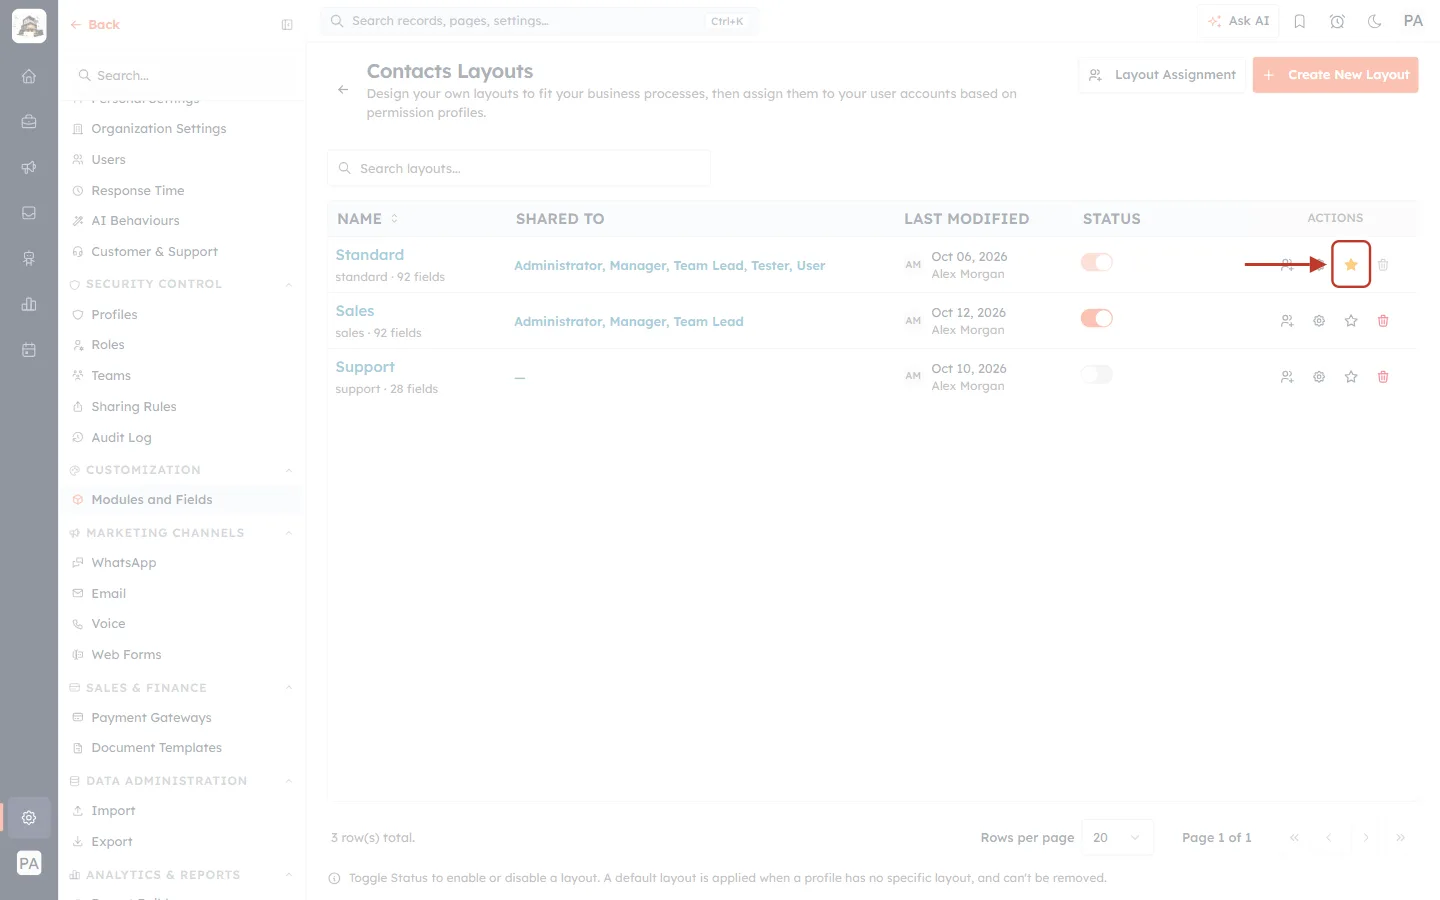Click the Search layouts input field
Image resolution: width=1440 pixels, height=900 pixels.
pos(519,169)
